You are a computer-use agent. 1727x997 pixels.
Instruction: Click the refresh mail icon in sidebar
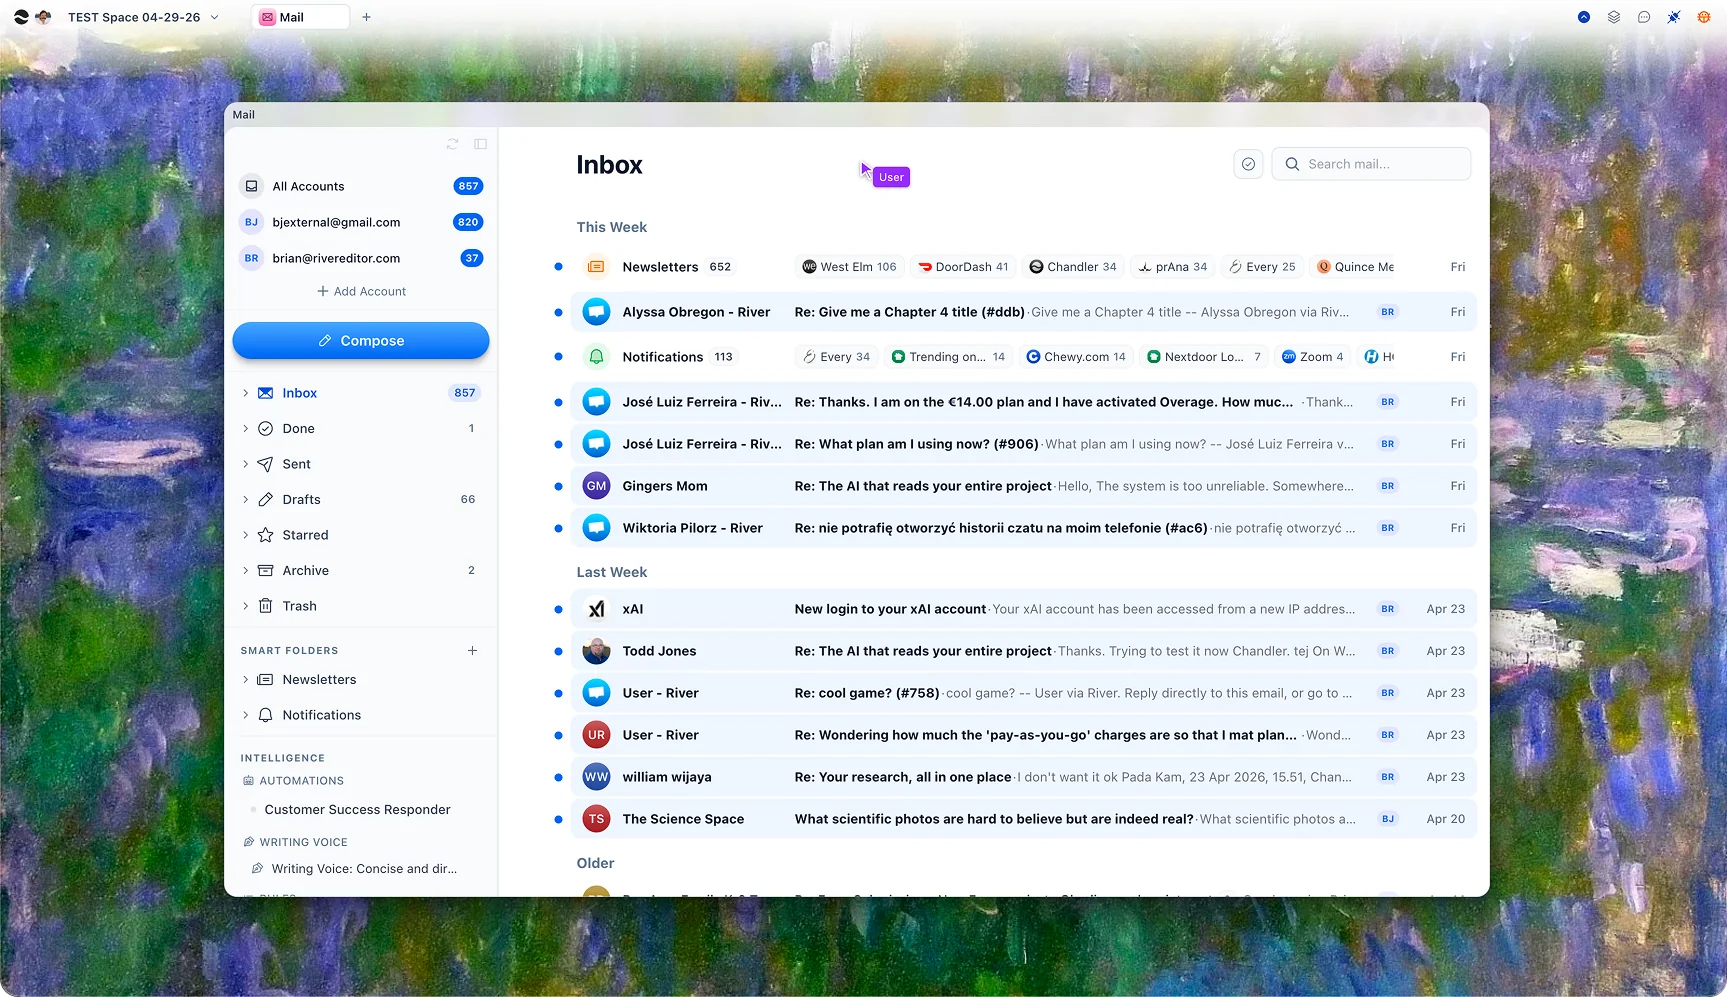pyautogui.click(x=452, y=144)
